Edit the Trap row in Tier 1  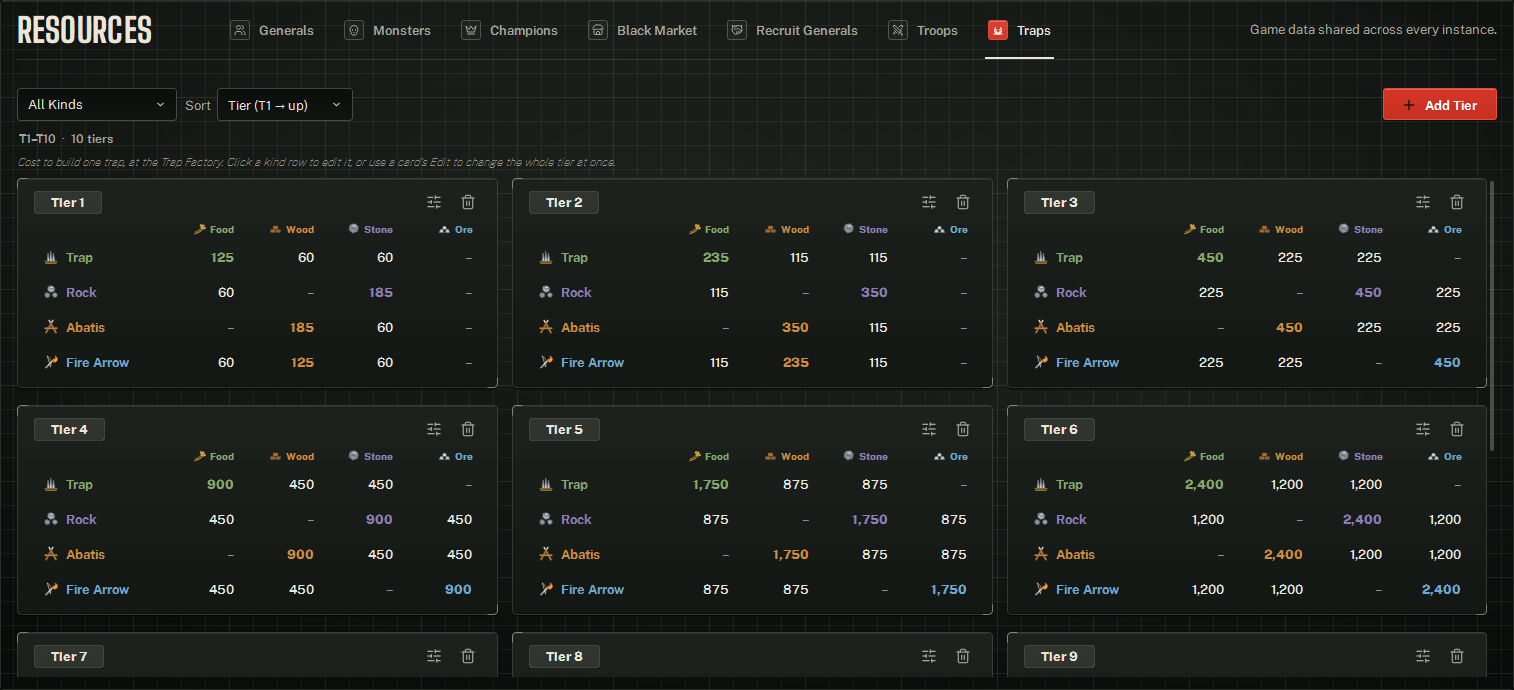coord(258,258)
